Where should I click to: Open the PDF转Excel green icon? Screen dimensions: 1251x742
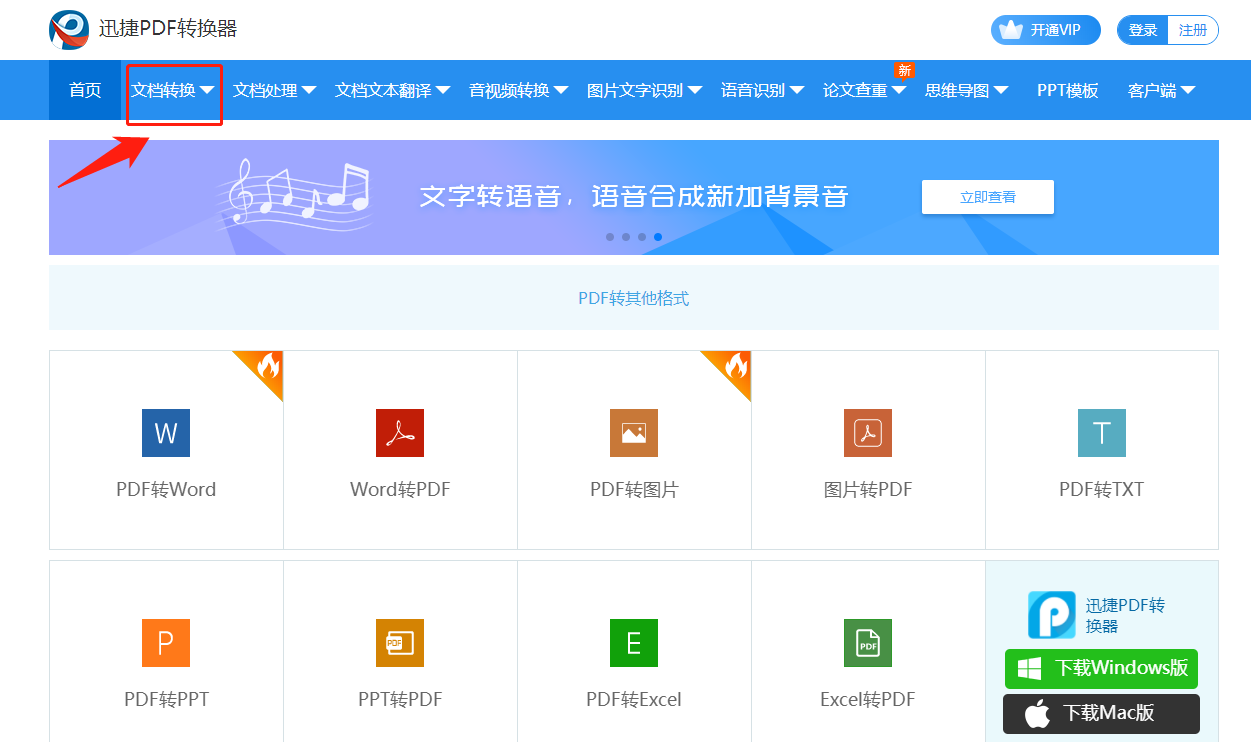tap(633, 643)
